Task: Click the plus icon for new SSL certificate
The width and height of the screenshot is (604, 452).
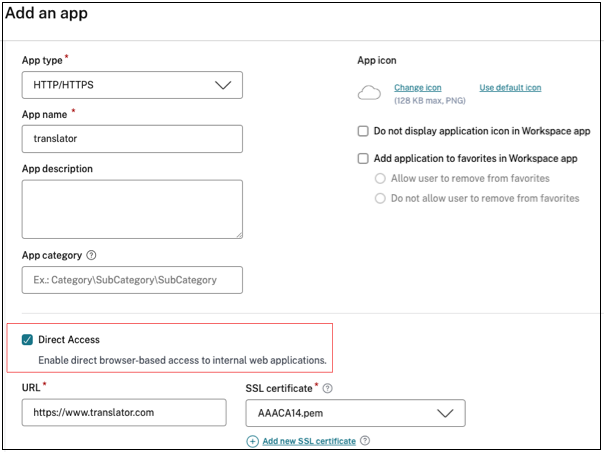Action: [252, 441]
